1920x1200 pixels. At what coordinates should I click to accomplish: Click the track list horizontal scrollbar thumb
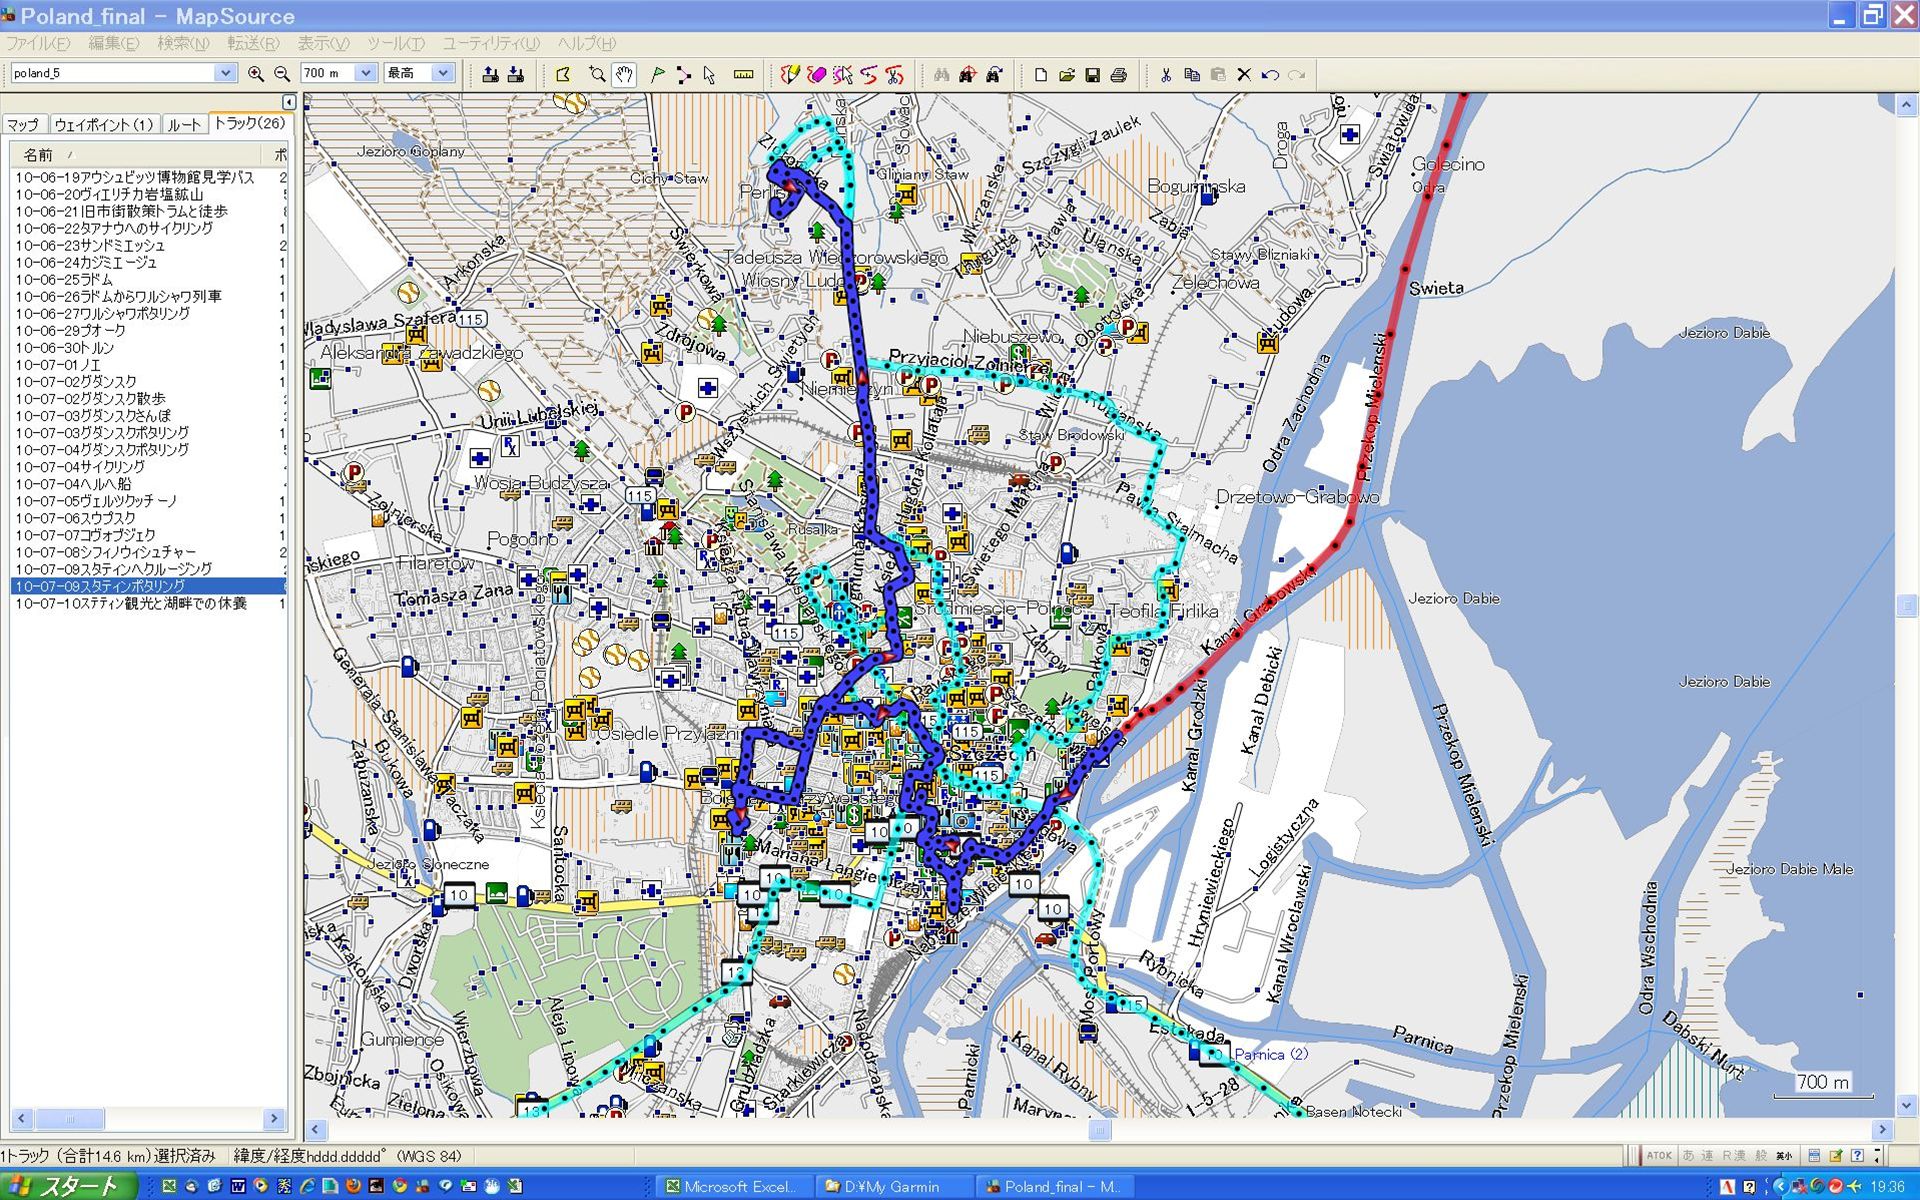coord(69,1118)
